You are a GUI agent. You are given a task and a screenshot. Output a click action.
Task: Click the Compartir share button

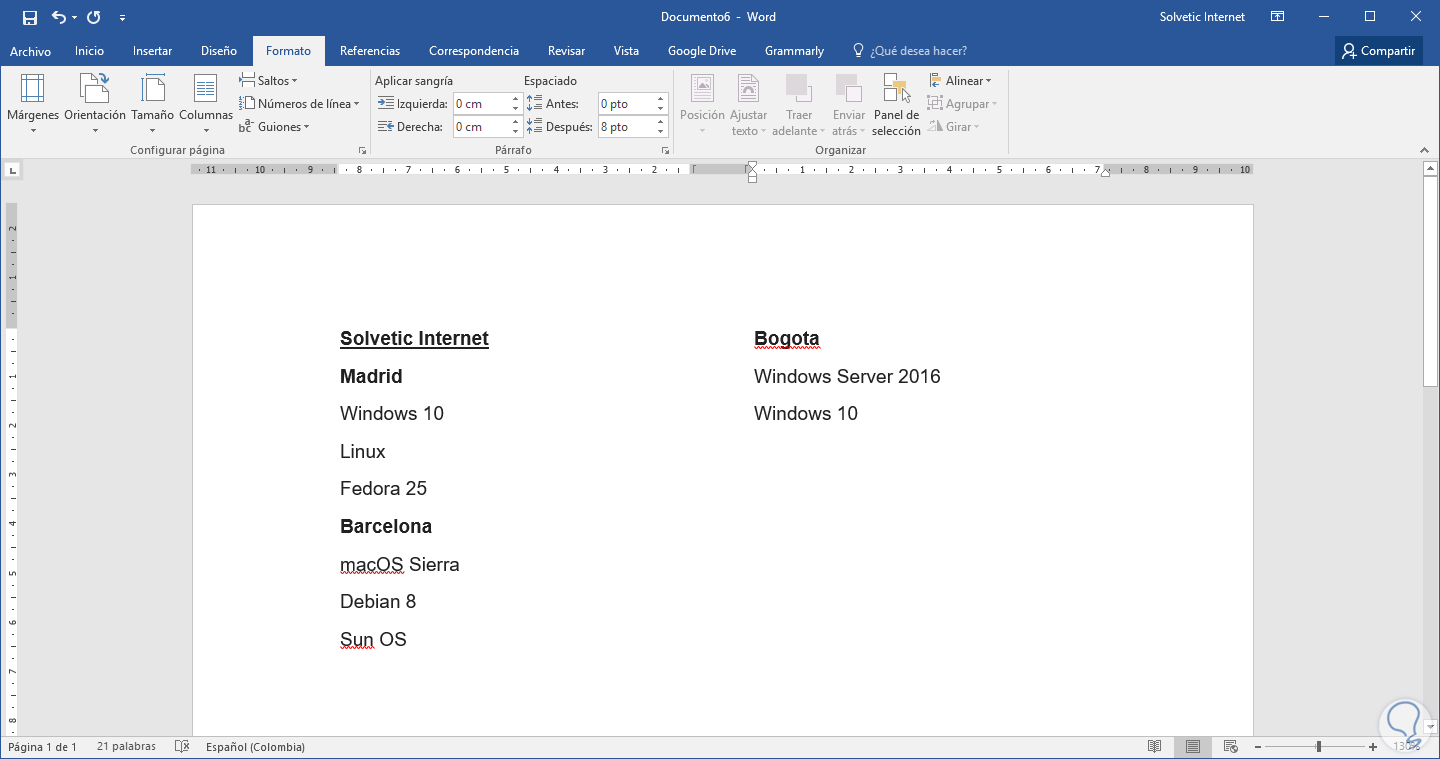click(x=1379, y=51)
